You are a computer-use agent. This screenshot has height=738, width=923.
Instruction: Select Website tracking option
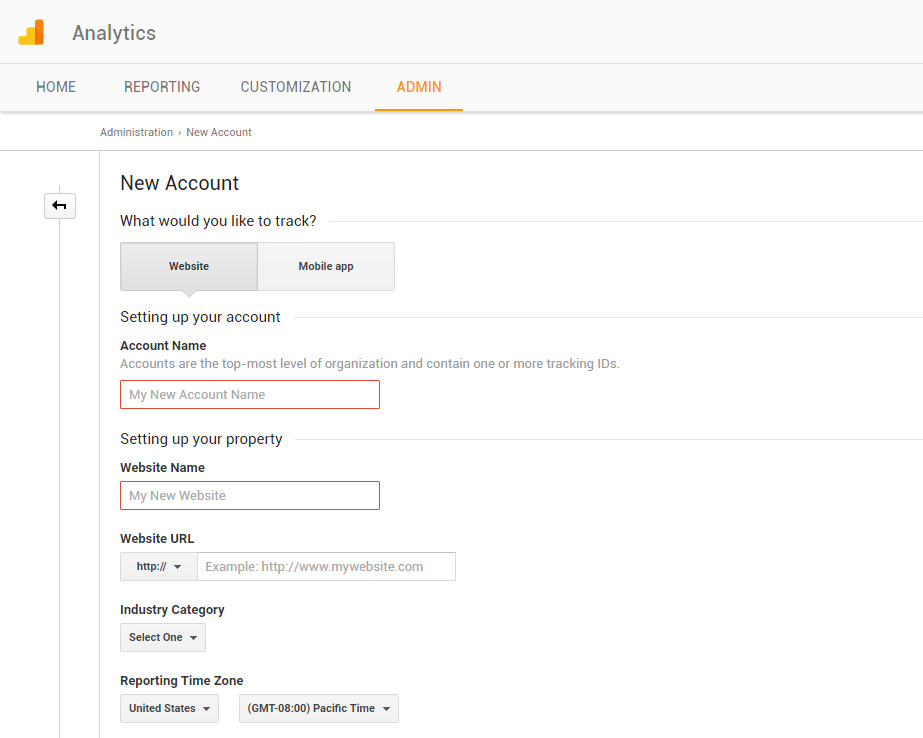[189, 266]
